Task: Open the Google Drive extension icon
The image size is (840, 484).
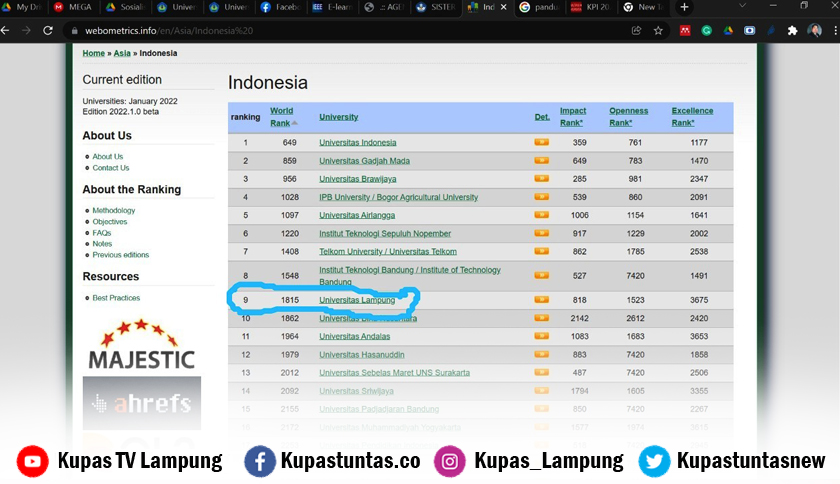Action: pyautogui.click(x=728, y=31)
